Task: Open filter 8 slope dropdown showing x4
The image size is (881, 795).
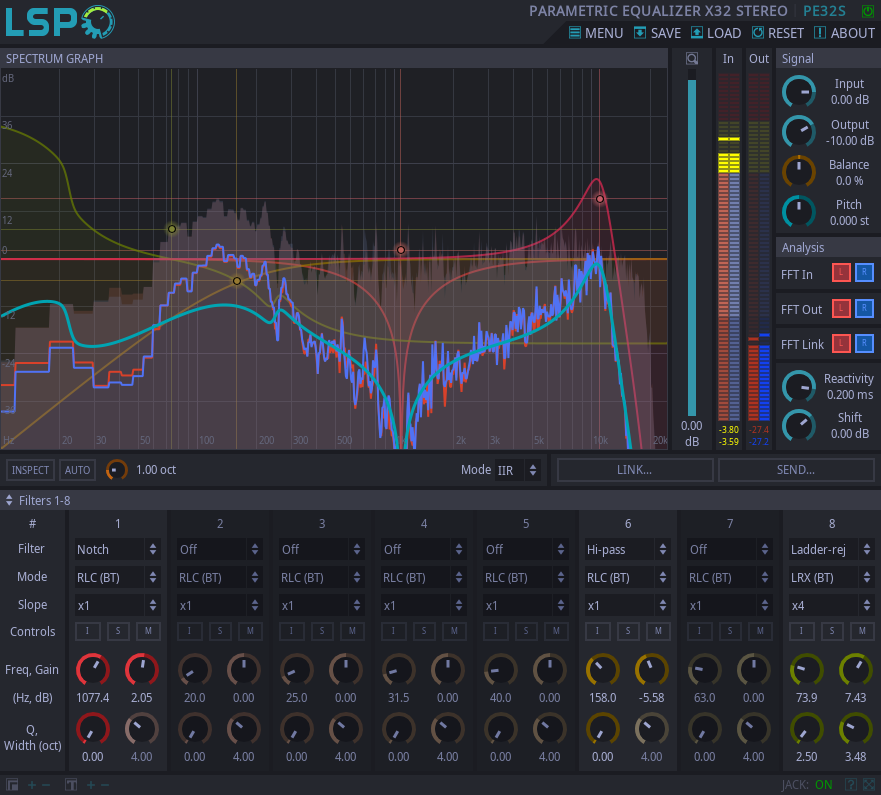Action: click(832, 606)
